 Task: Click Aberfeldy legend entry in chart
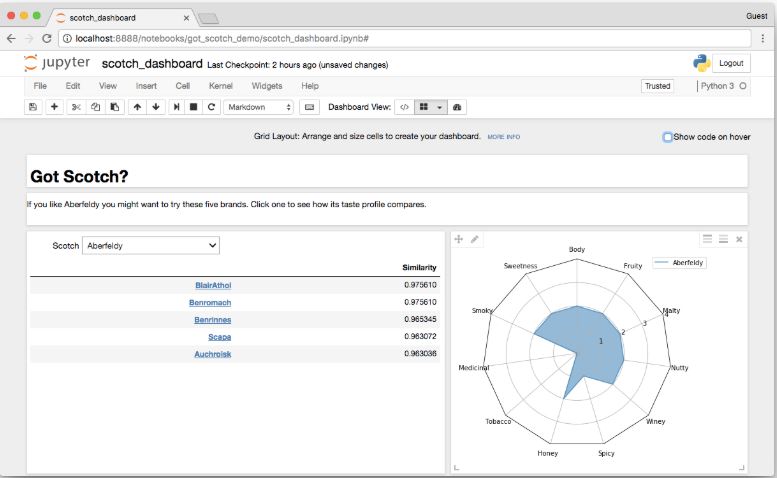pos(679,263)
